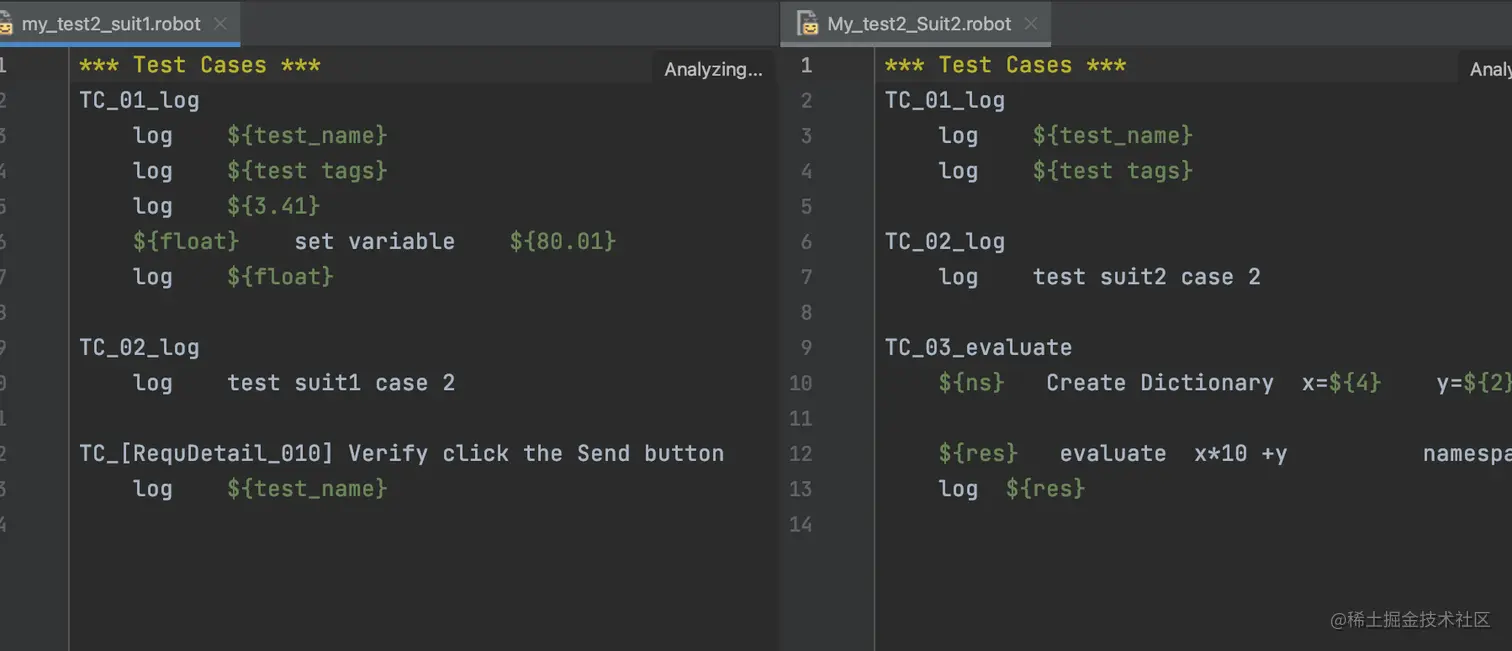Viewport: 1512px width, 651px height.
Task: Place cursor on 'test suit2 case 2' text
Action: point(1146,277)
